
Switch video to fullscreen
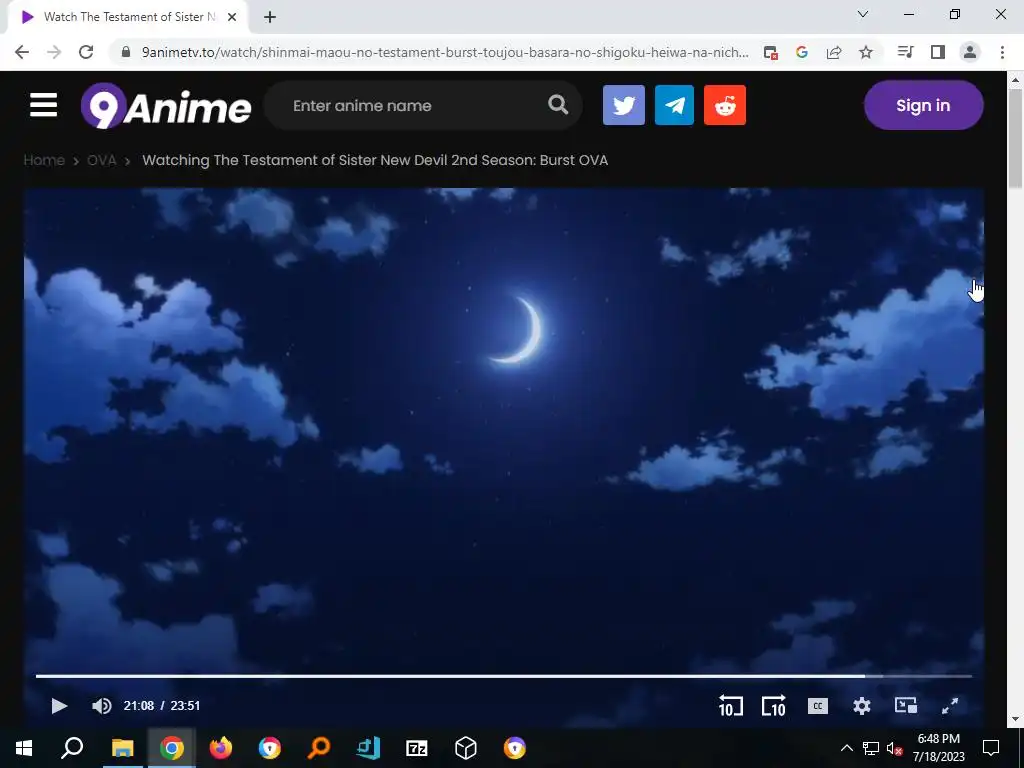pos(950,705)
